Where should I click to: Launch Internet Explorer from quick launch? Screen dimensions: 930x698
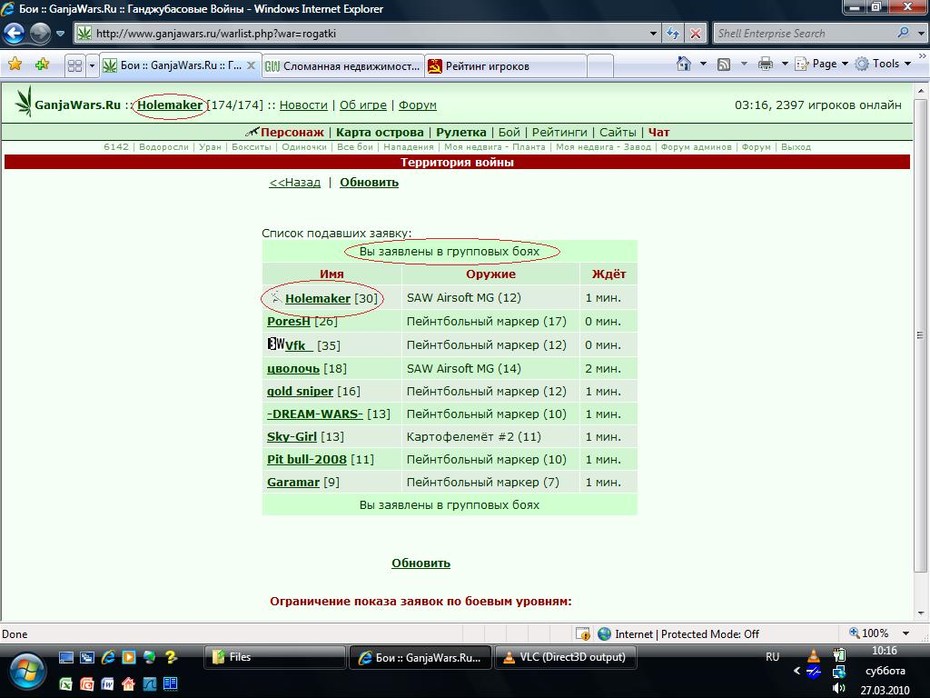coord(108,657)
